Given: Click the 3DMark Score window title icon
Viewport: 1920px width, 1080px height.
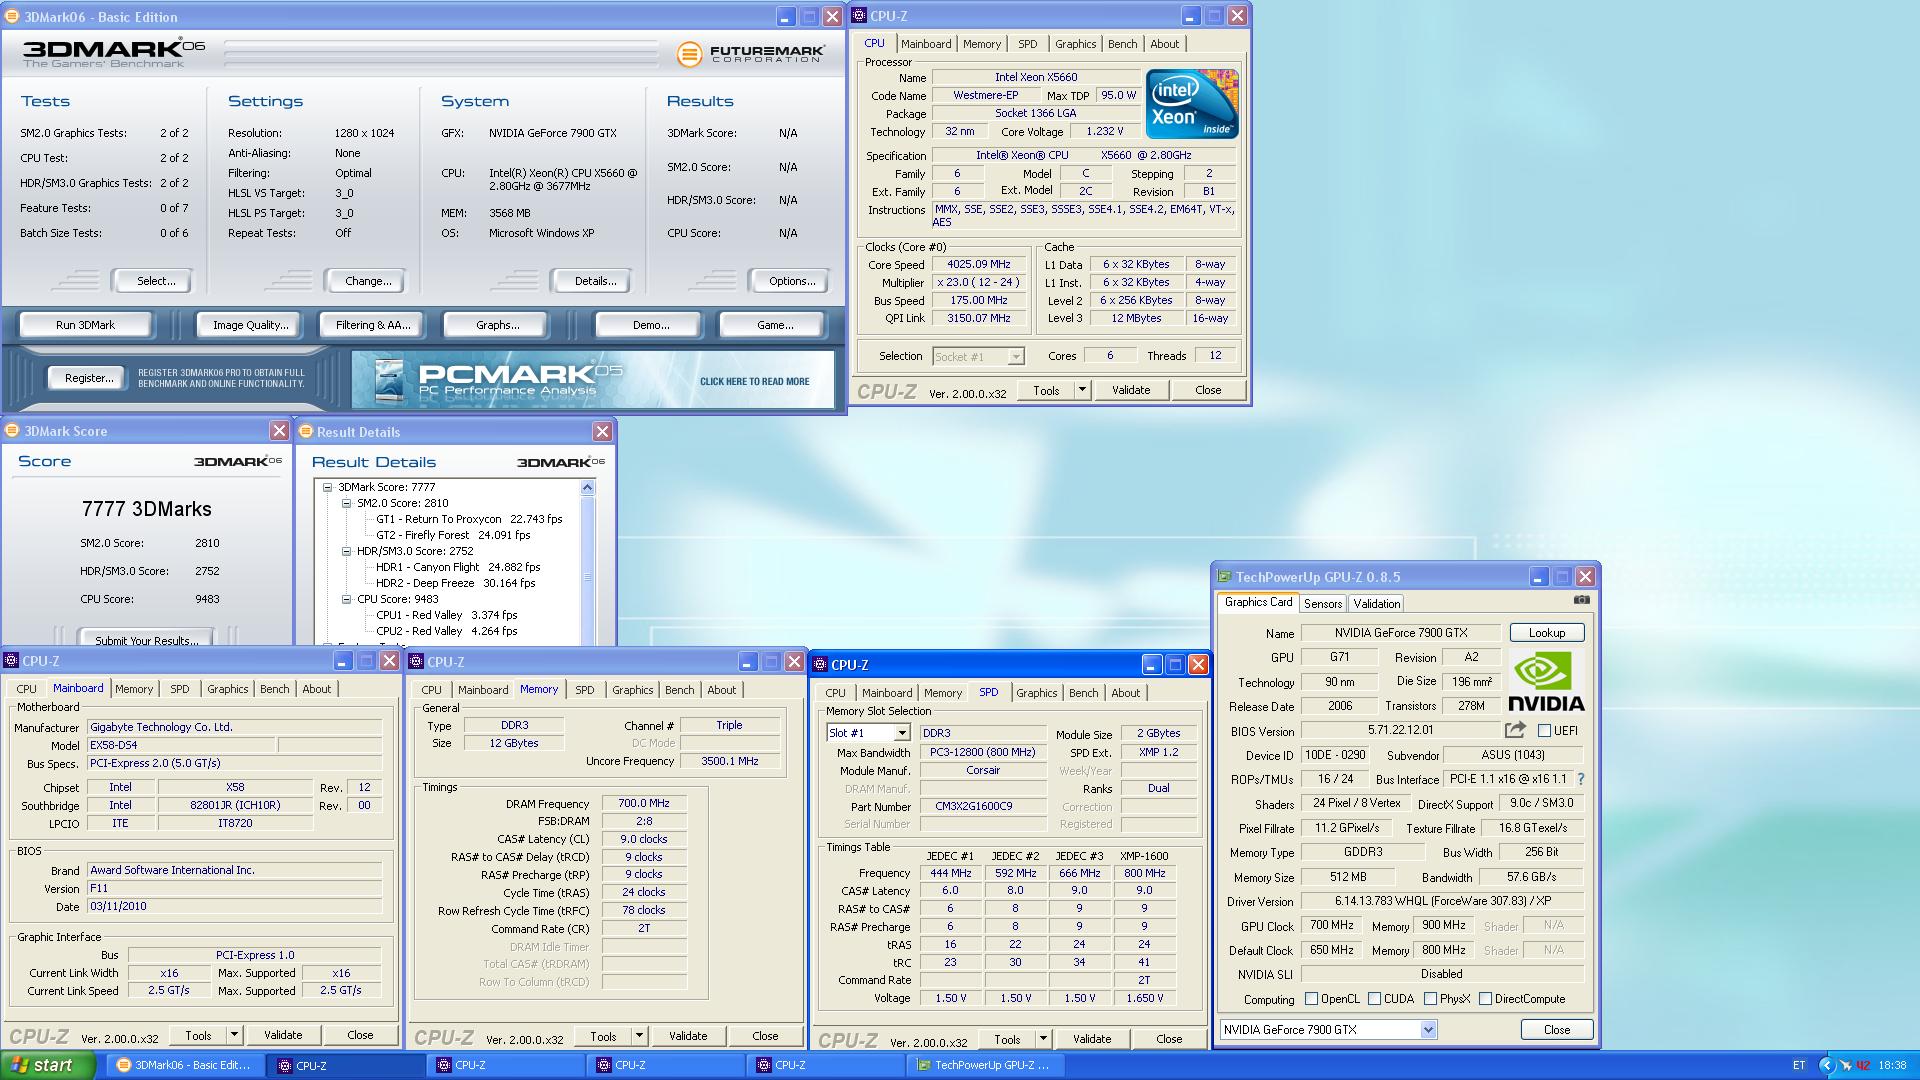Looking at the screenshot, I should pos(12,430).
